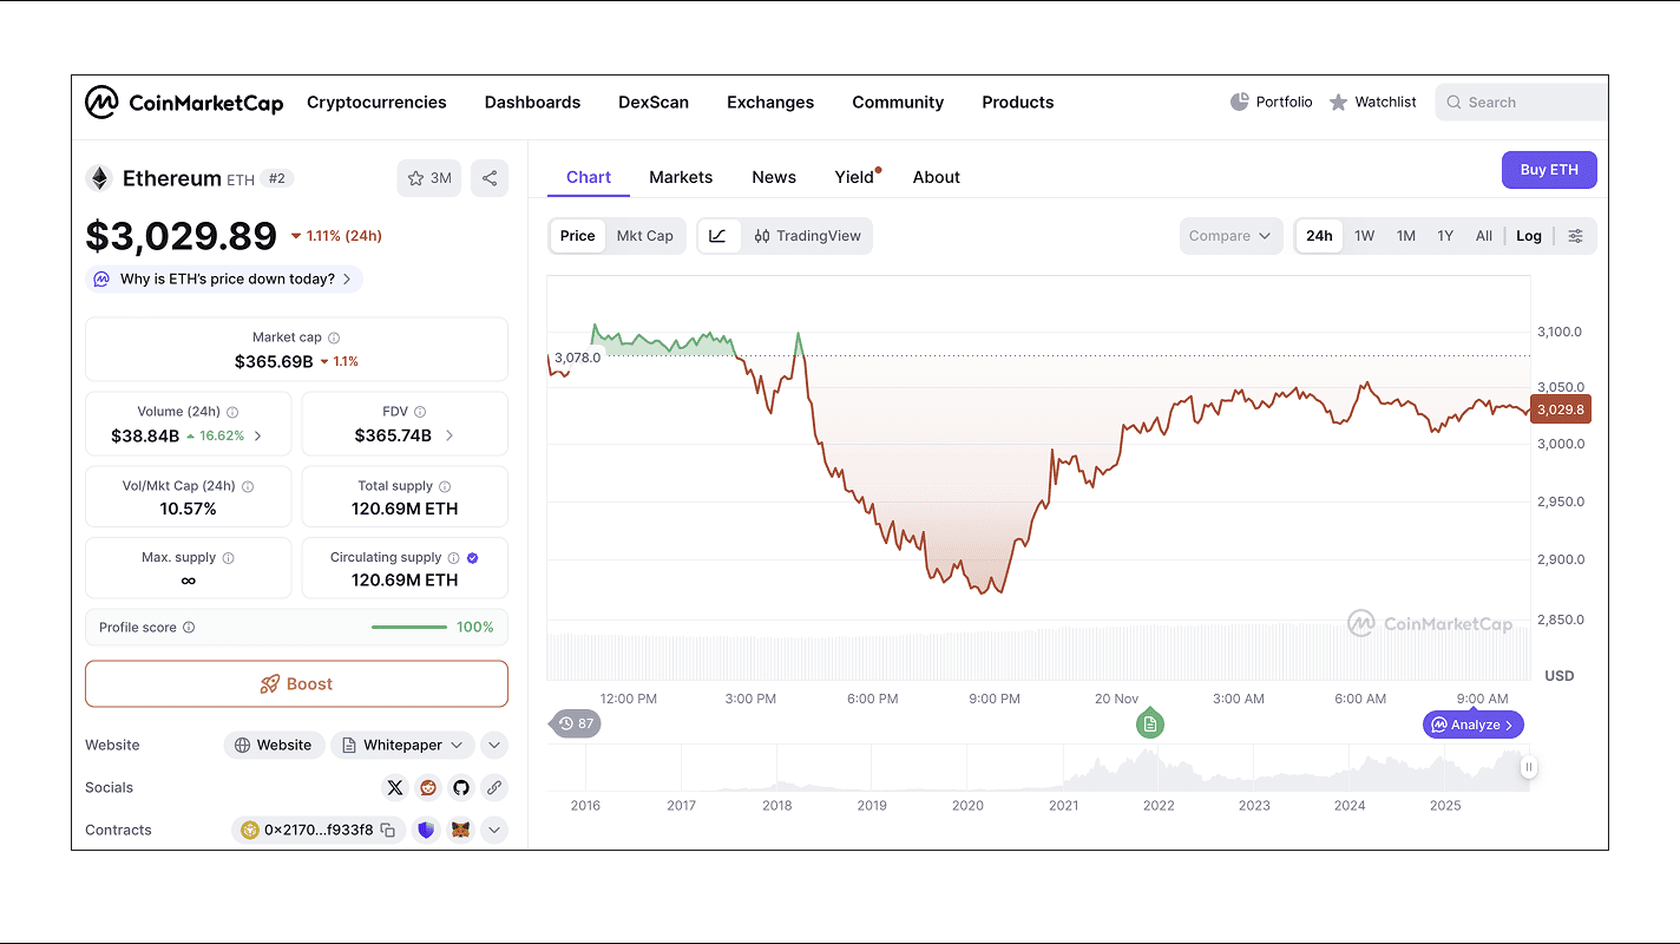Image resolution: width=1680 pixels, height=944 pixels.
Task: Open 'Why is ETH's price down today?' link
Action: click(223, 279)
